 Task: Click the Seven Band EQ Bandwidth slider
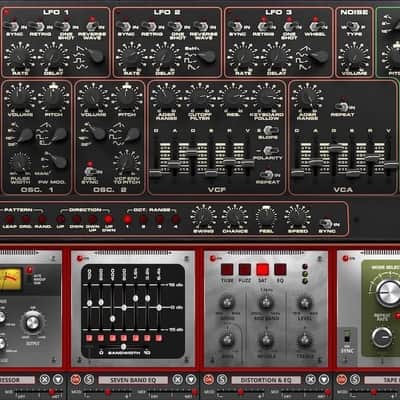pos(123,347)
